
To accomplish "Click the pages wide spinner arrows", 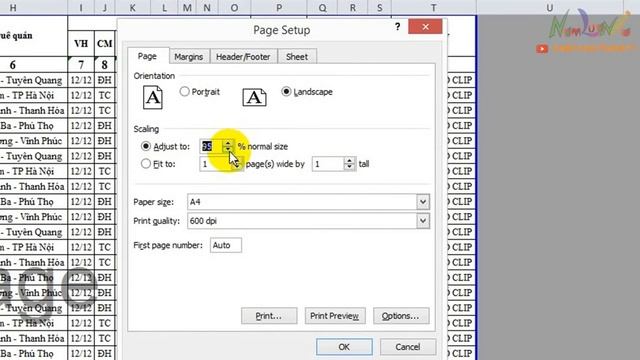I will click(236, 164).
